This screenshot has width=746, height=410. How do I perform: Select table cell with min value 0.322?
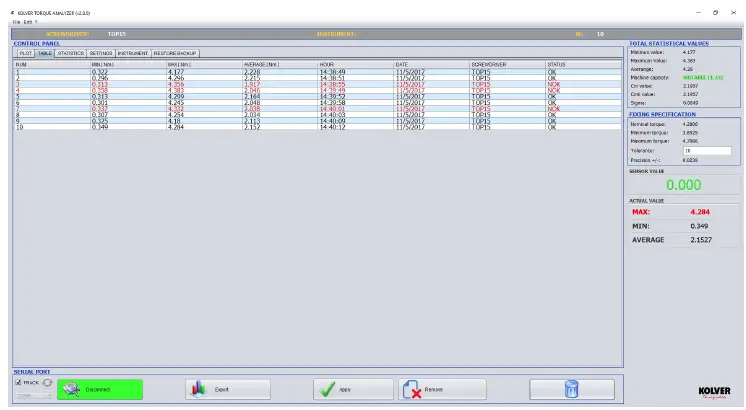tap(128, 72)
